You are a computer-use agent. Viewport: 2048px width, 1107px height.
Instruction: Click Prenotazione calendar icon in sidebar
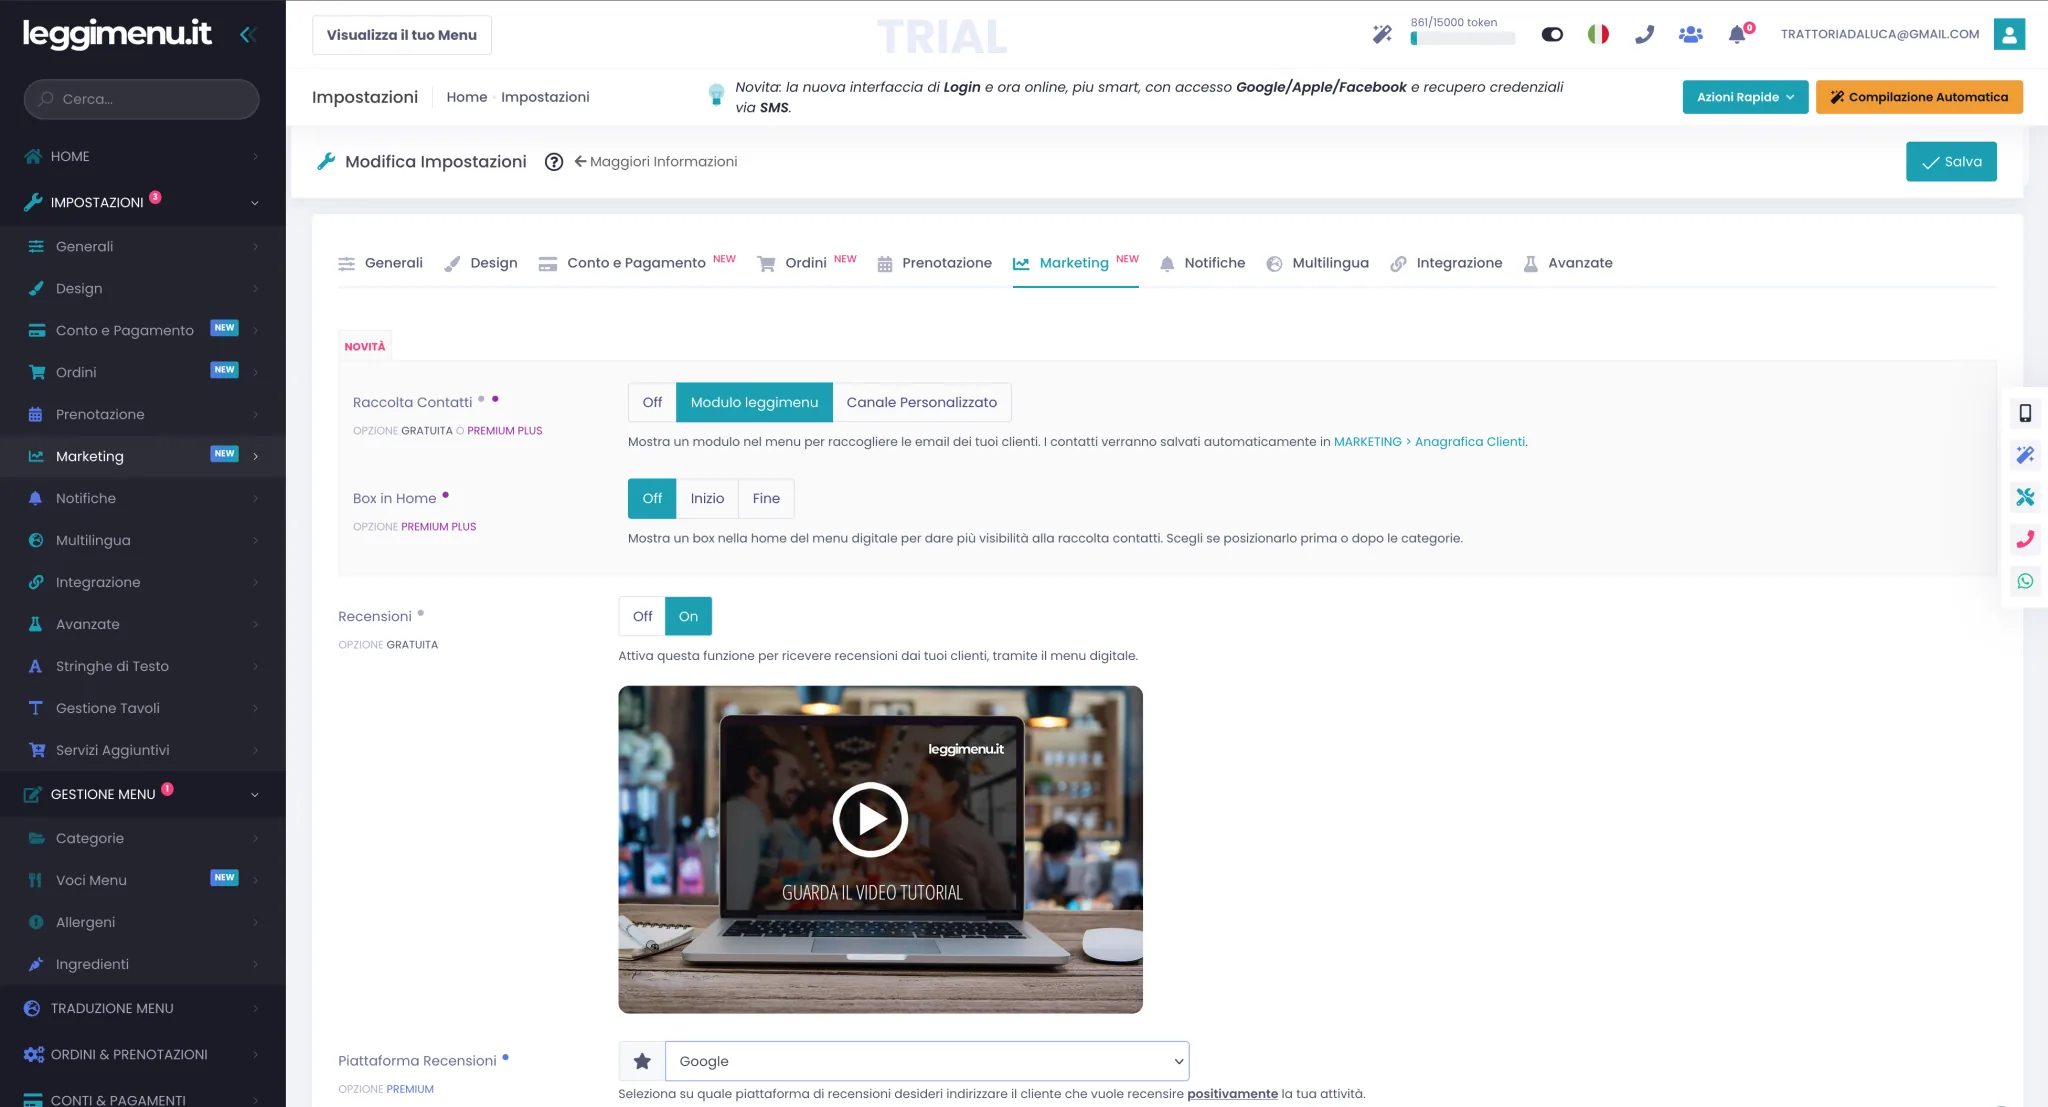coord(35,414)
